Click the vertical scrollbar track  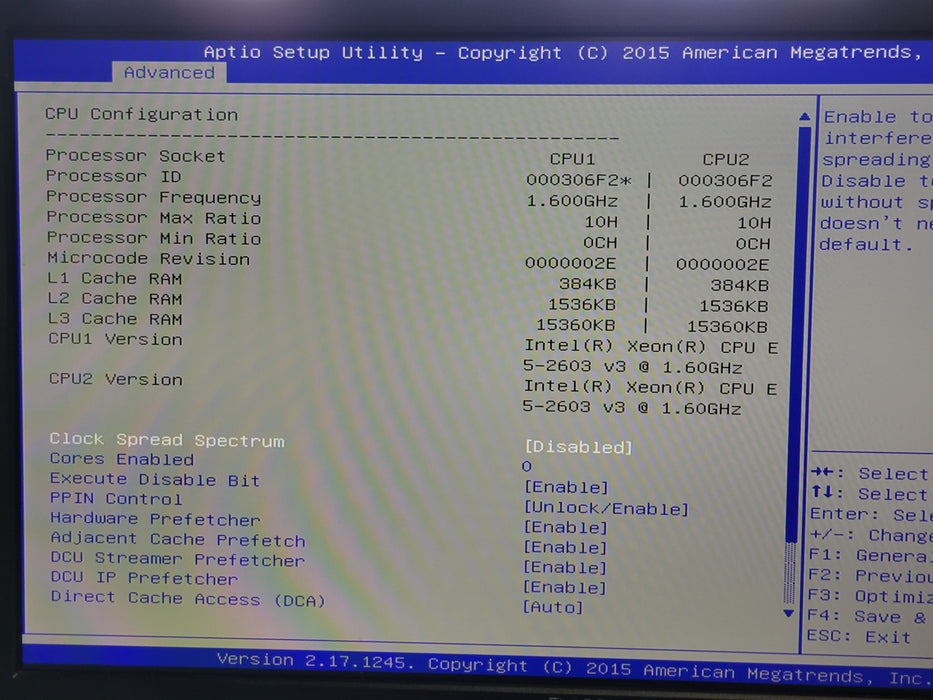tap(796, 364)
